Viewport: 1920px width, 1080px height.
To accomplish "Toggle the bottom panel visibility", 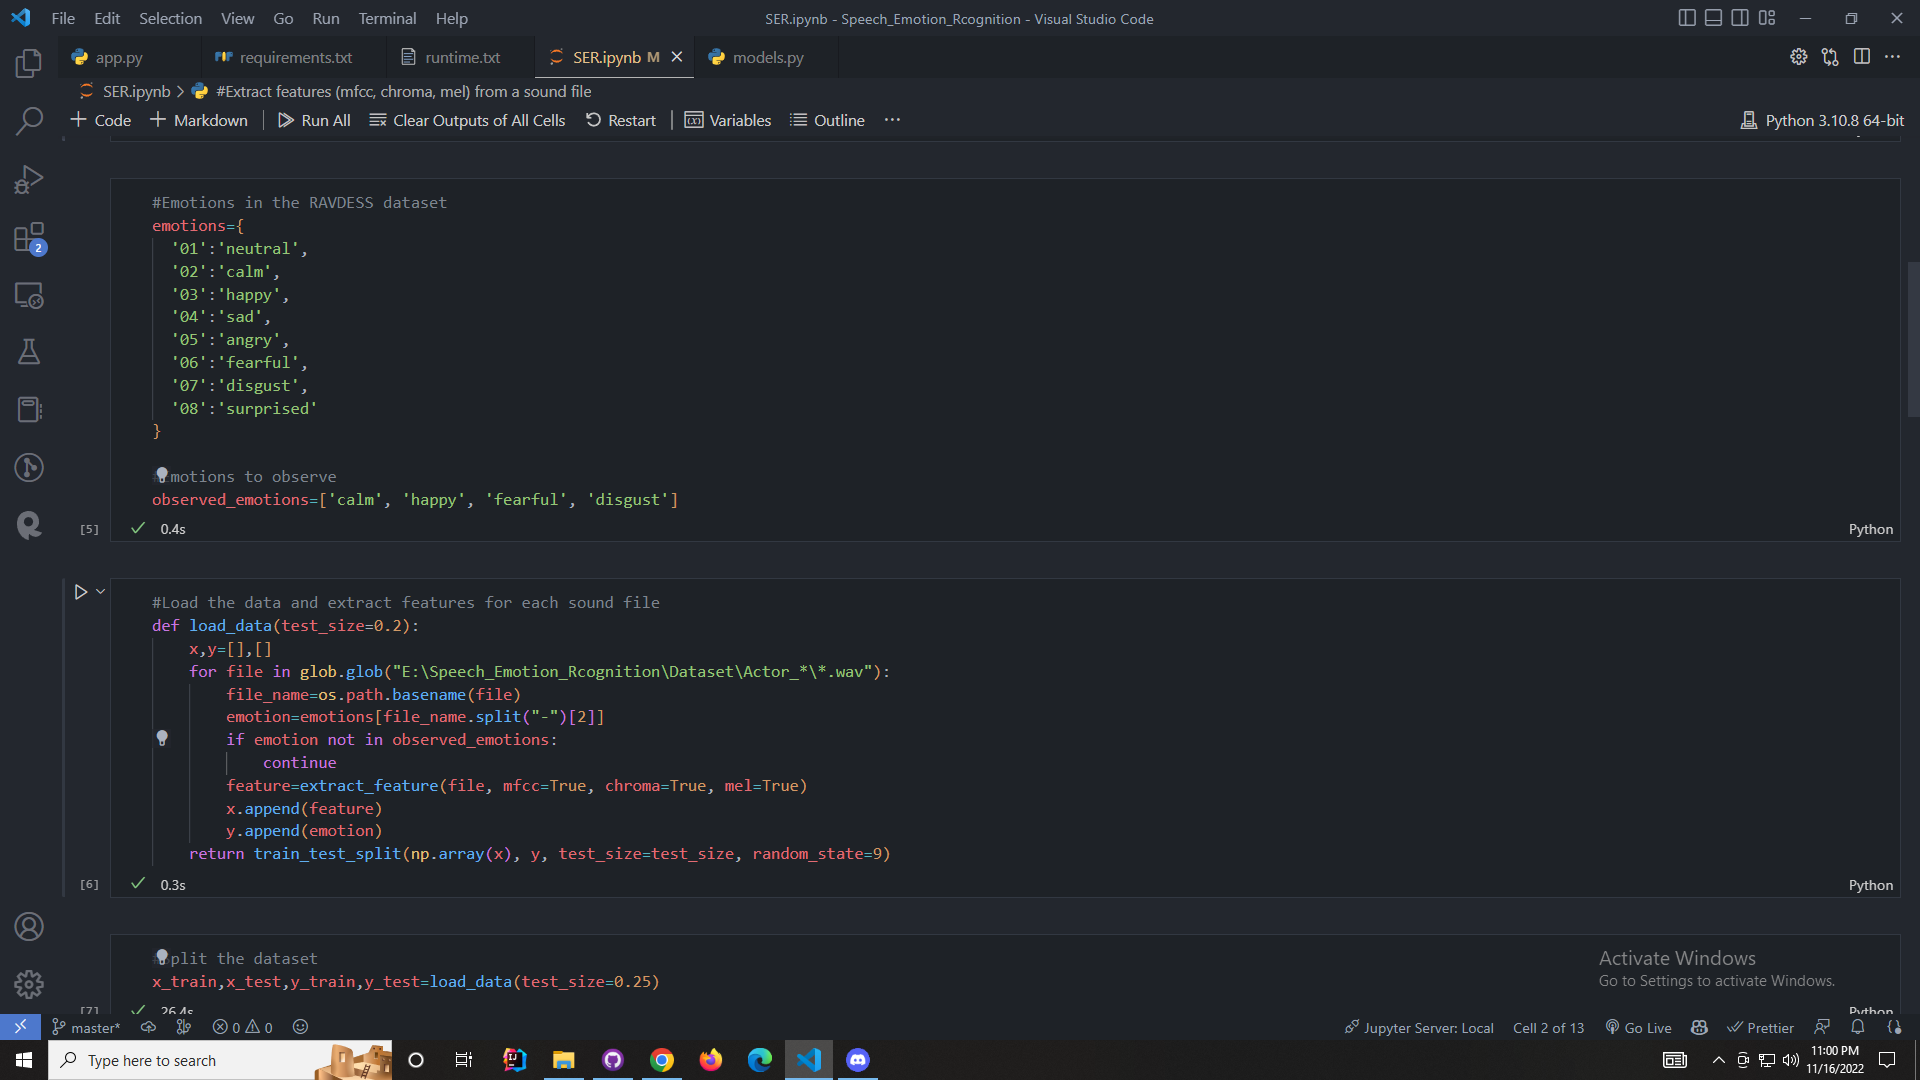I will (x=1714, y=17).
